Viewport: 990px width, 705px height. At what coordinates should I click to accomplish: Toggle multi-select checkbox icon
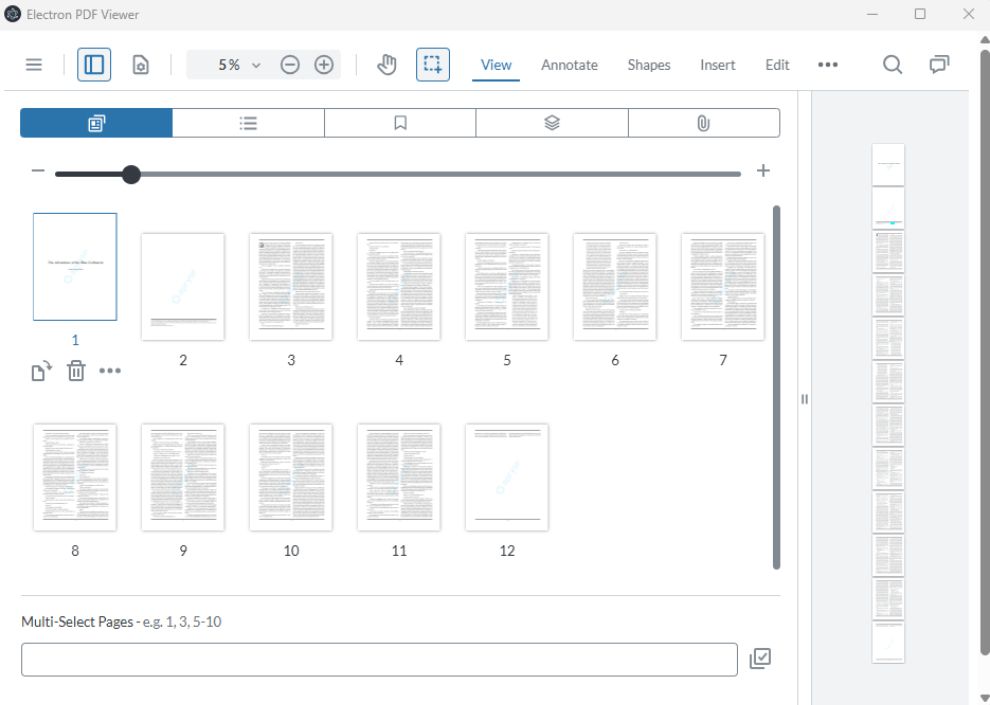(x=760, y=658)
